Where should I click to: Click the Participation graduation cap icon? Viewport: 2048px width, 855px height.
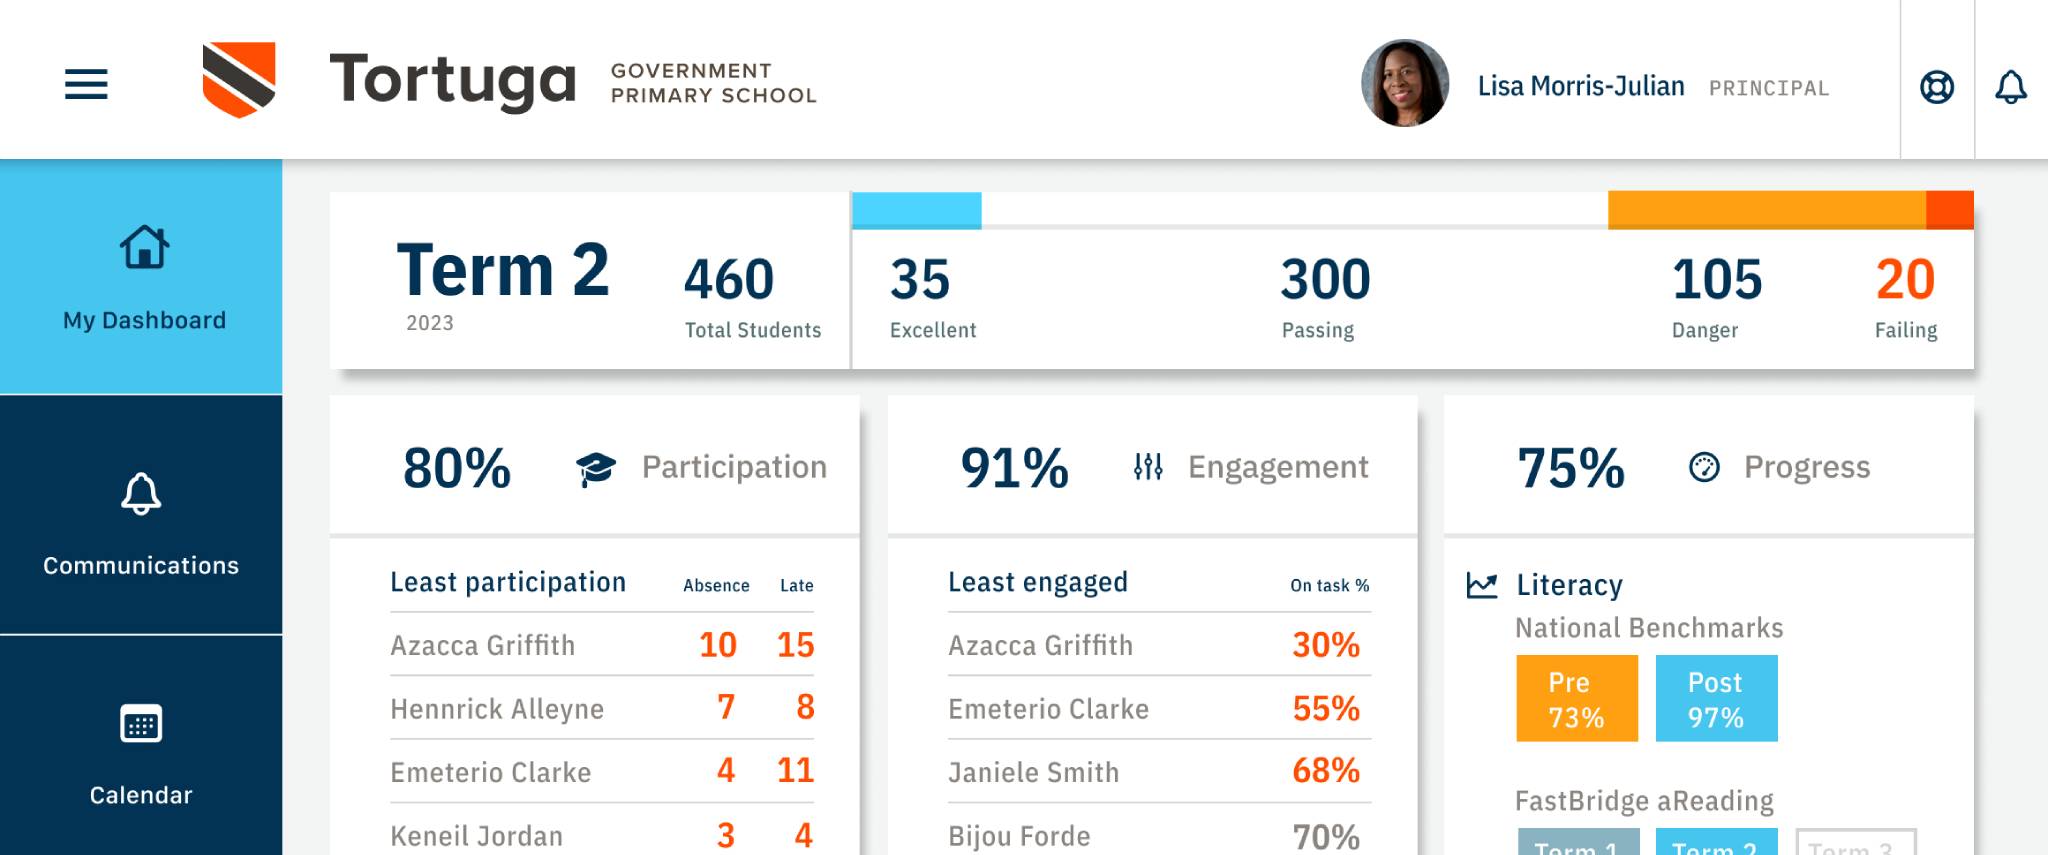click(x=596, y=468)
